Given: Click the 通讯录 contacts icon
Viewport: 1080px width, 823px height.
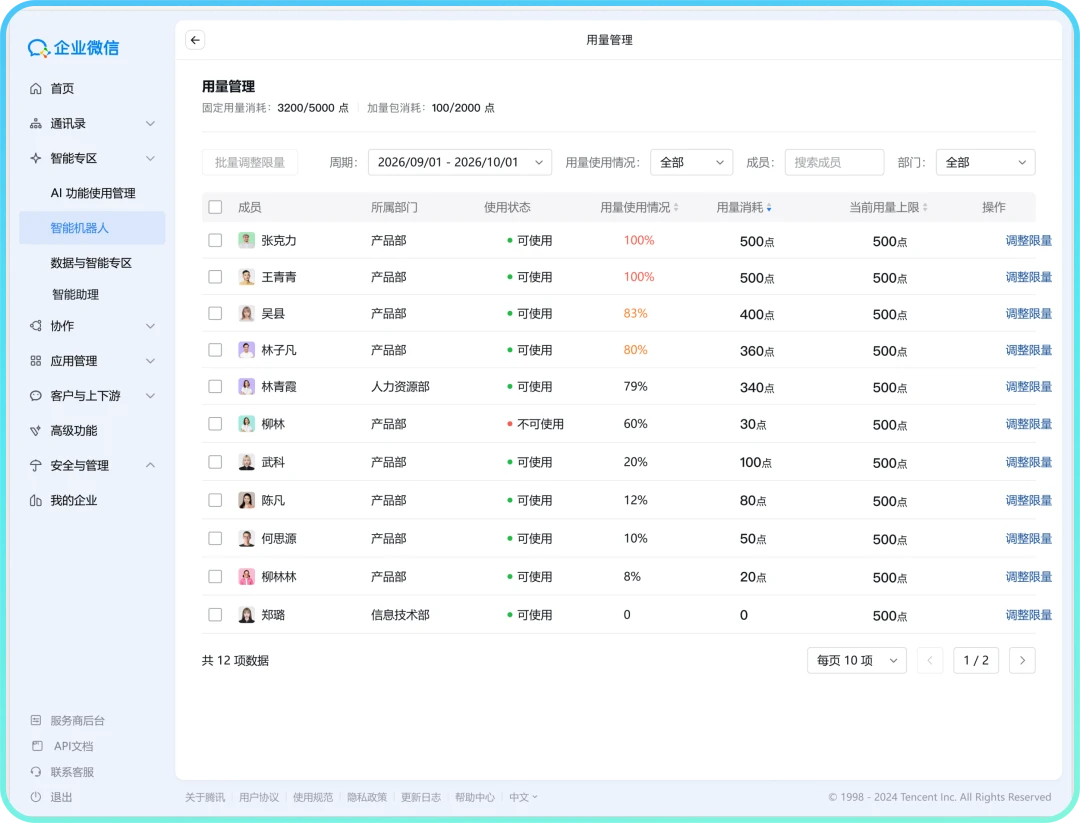Looking at the screenshot, I should click(x=36, y=123).
